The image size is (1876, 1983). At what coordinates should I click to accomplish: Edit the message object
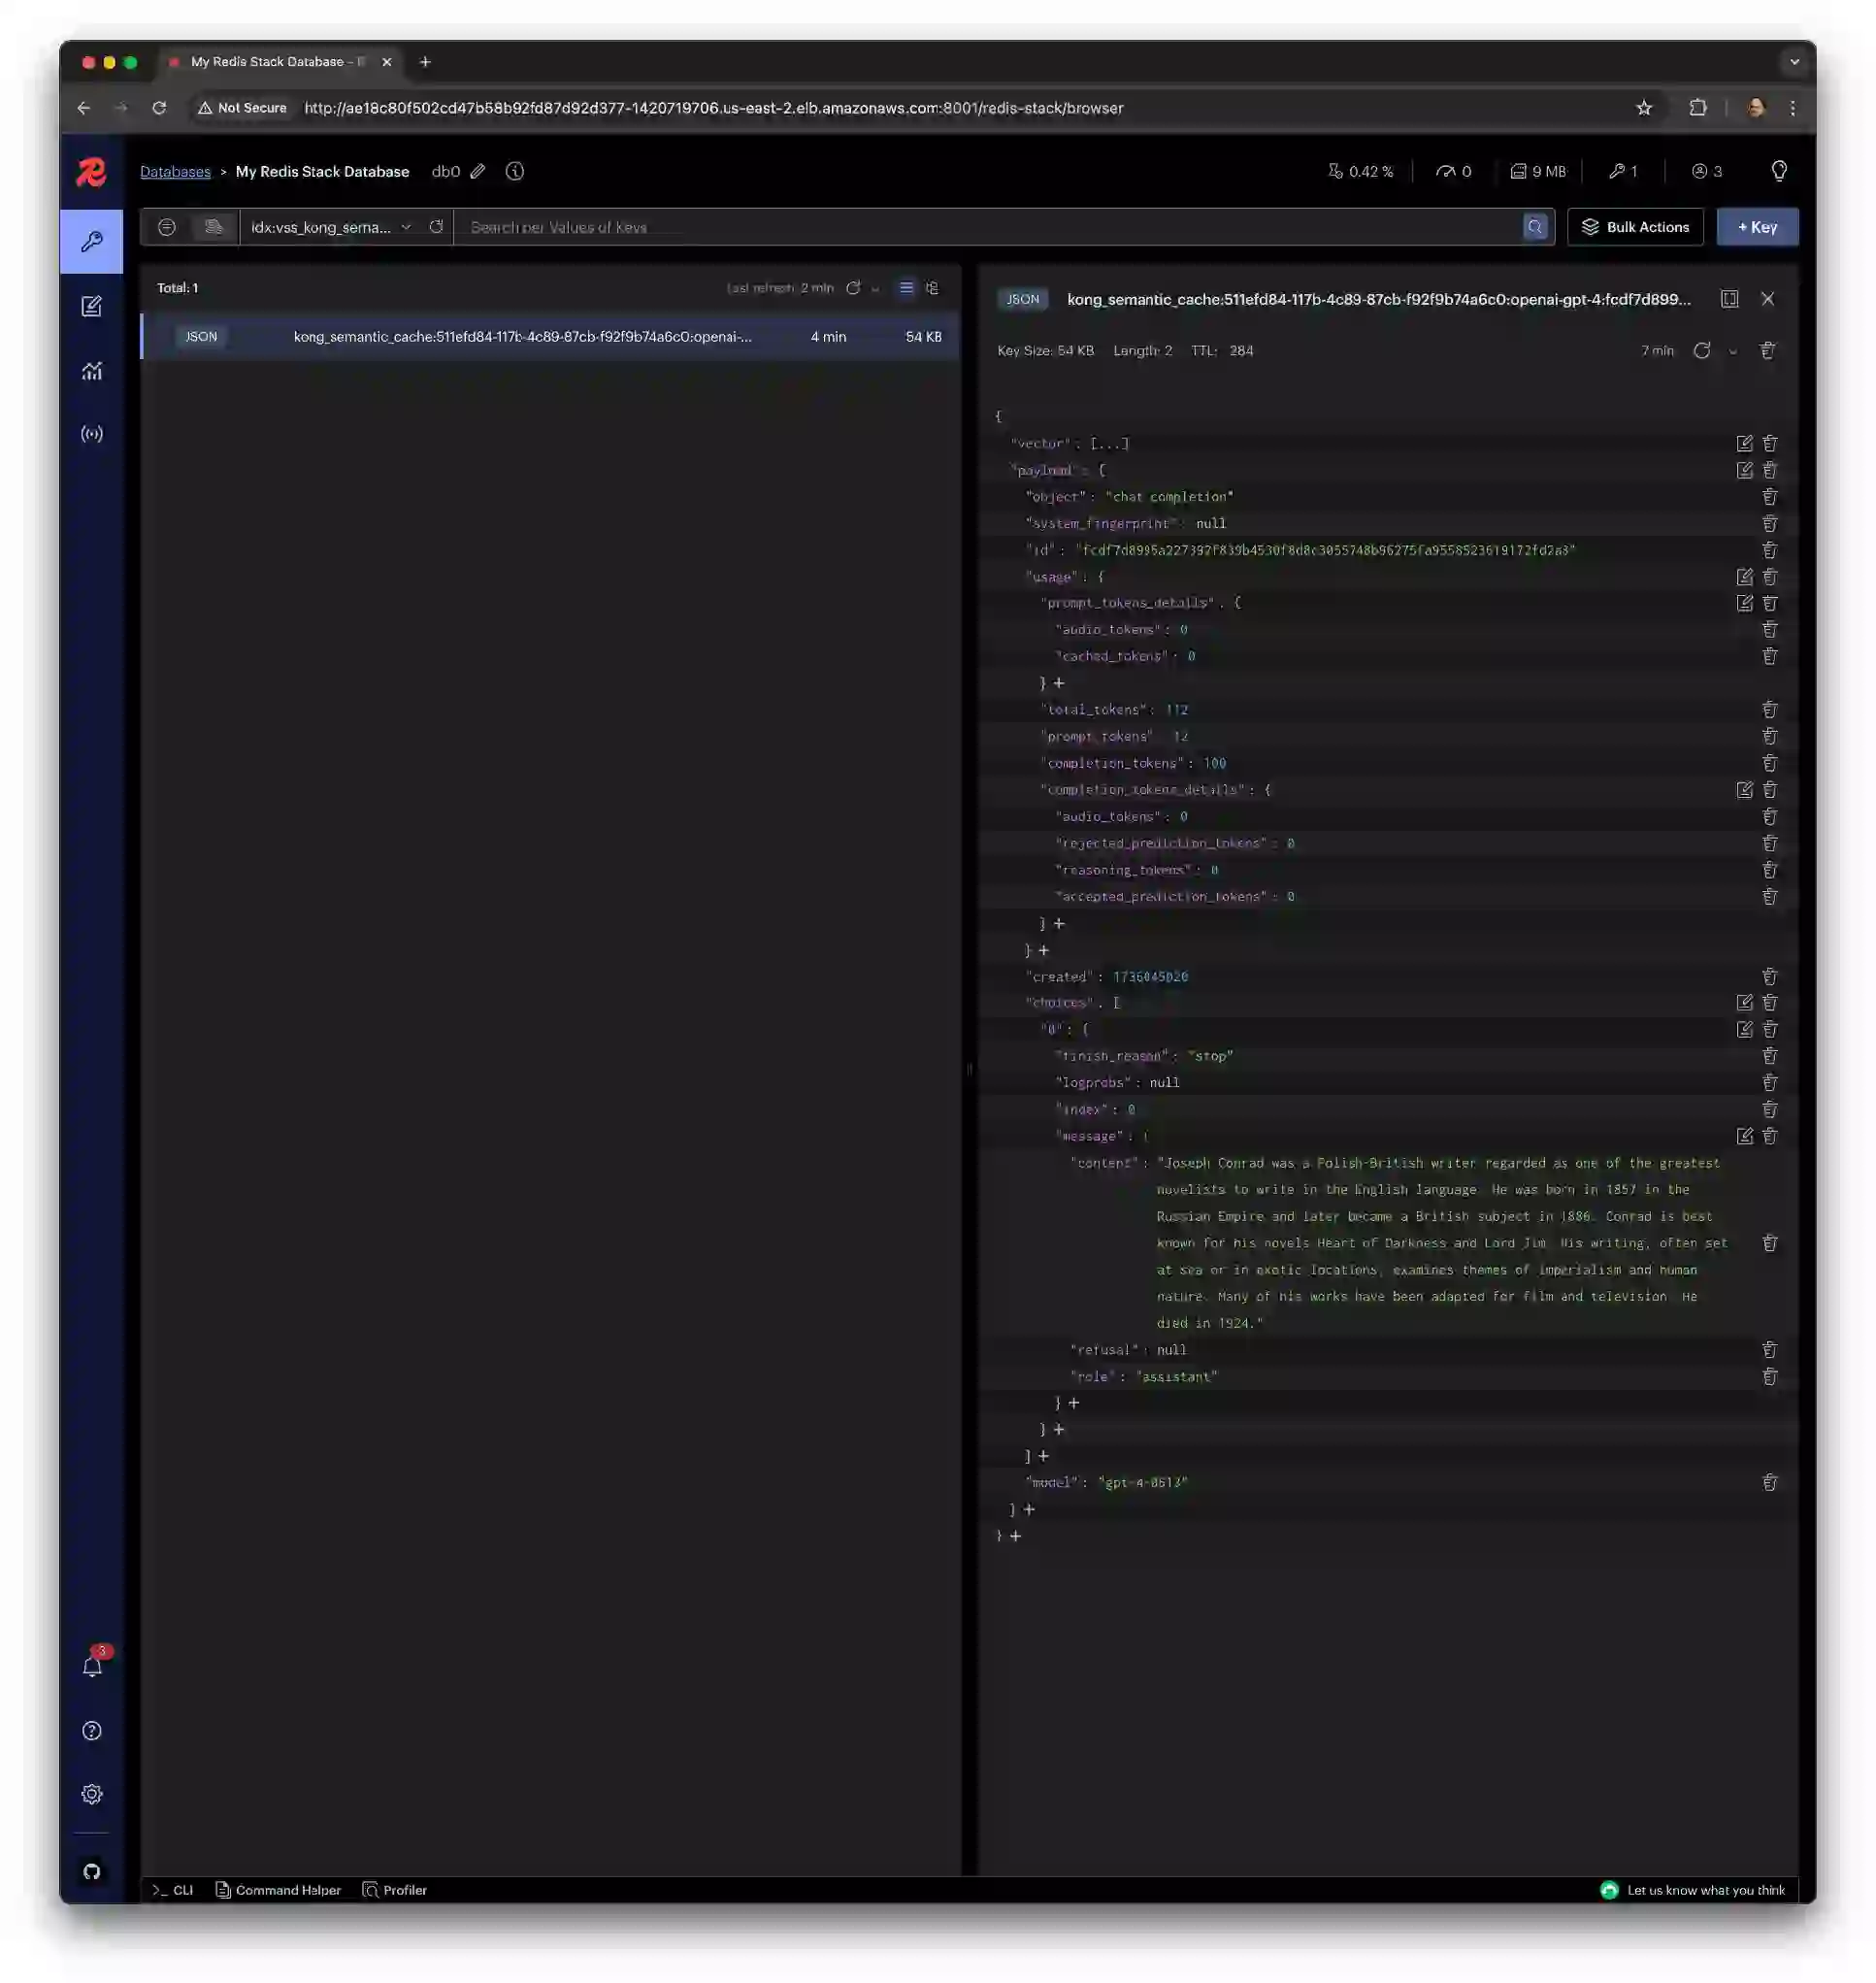[x=1744, y=1136]
